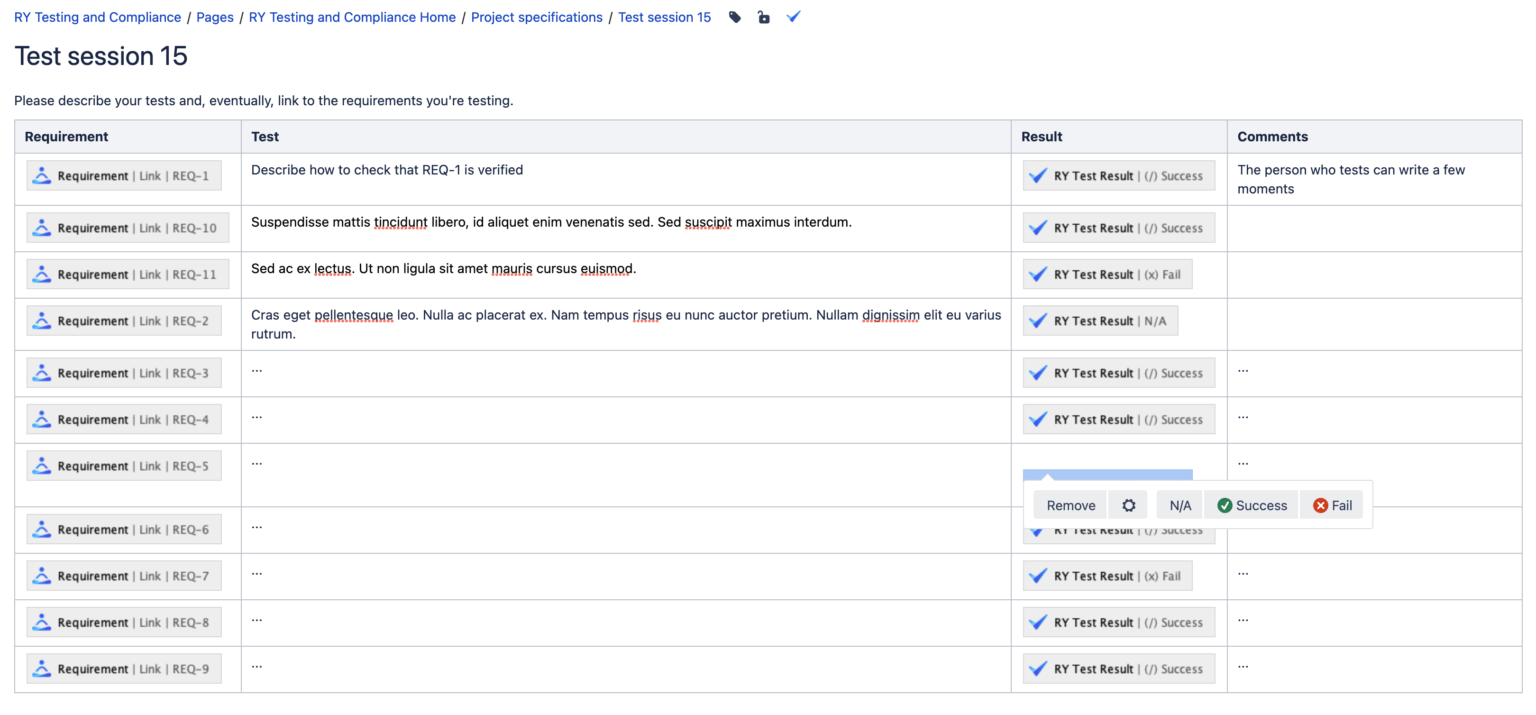Click the RY Test Result checkmark on REQ-10 row
Image resolution: width=1536 pixels, height=715 pixels.
pyautogui.click(x=1038, y=227)
